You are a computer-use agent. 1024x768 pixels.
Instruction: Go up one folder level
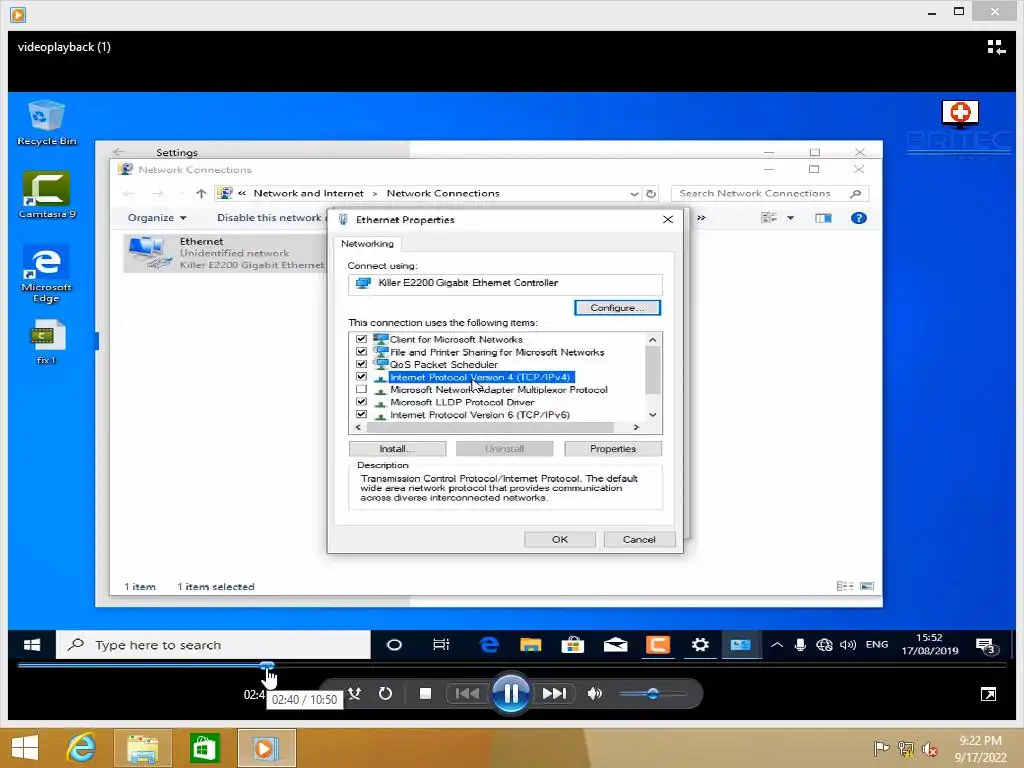201,193
